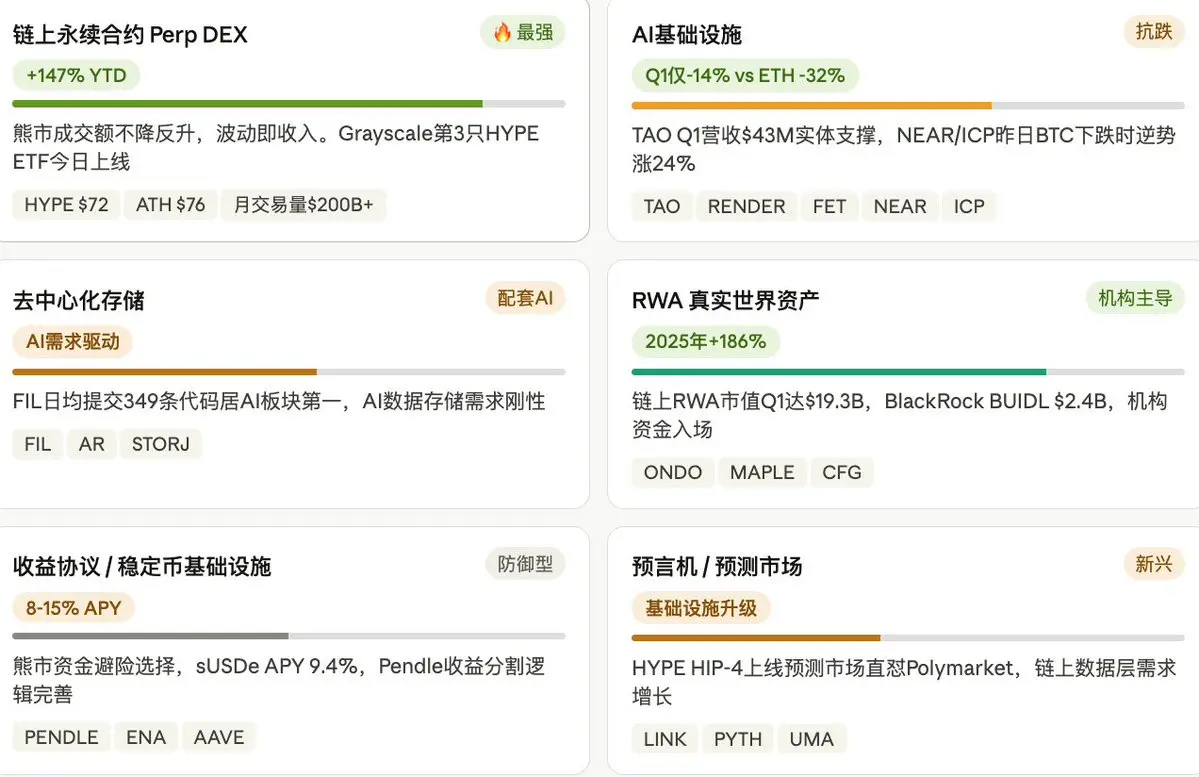Select the ONDO token tag
This screenshot has width=1199, height=777.
[673, 473]
